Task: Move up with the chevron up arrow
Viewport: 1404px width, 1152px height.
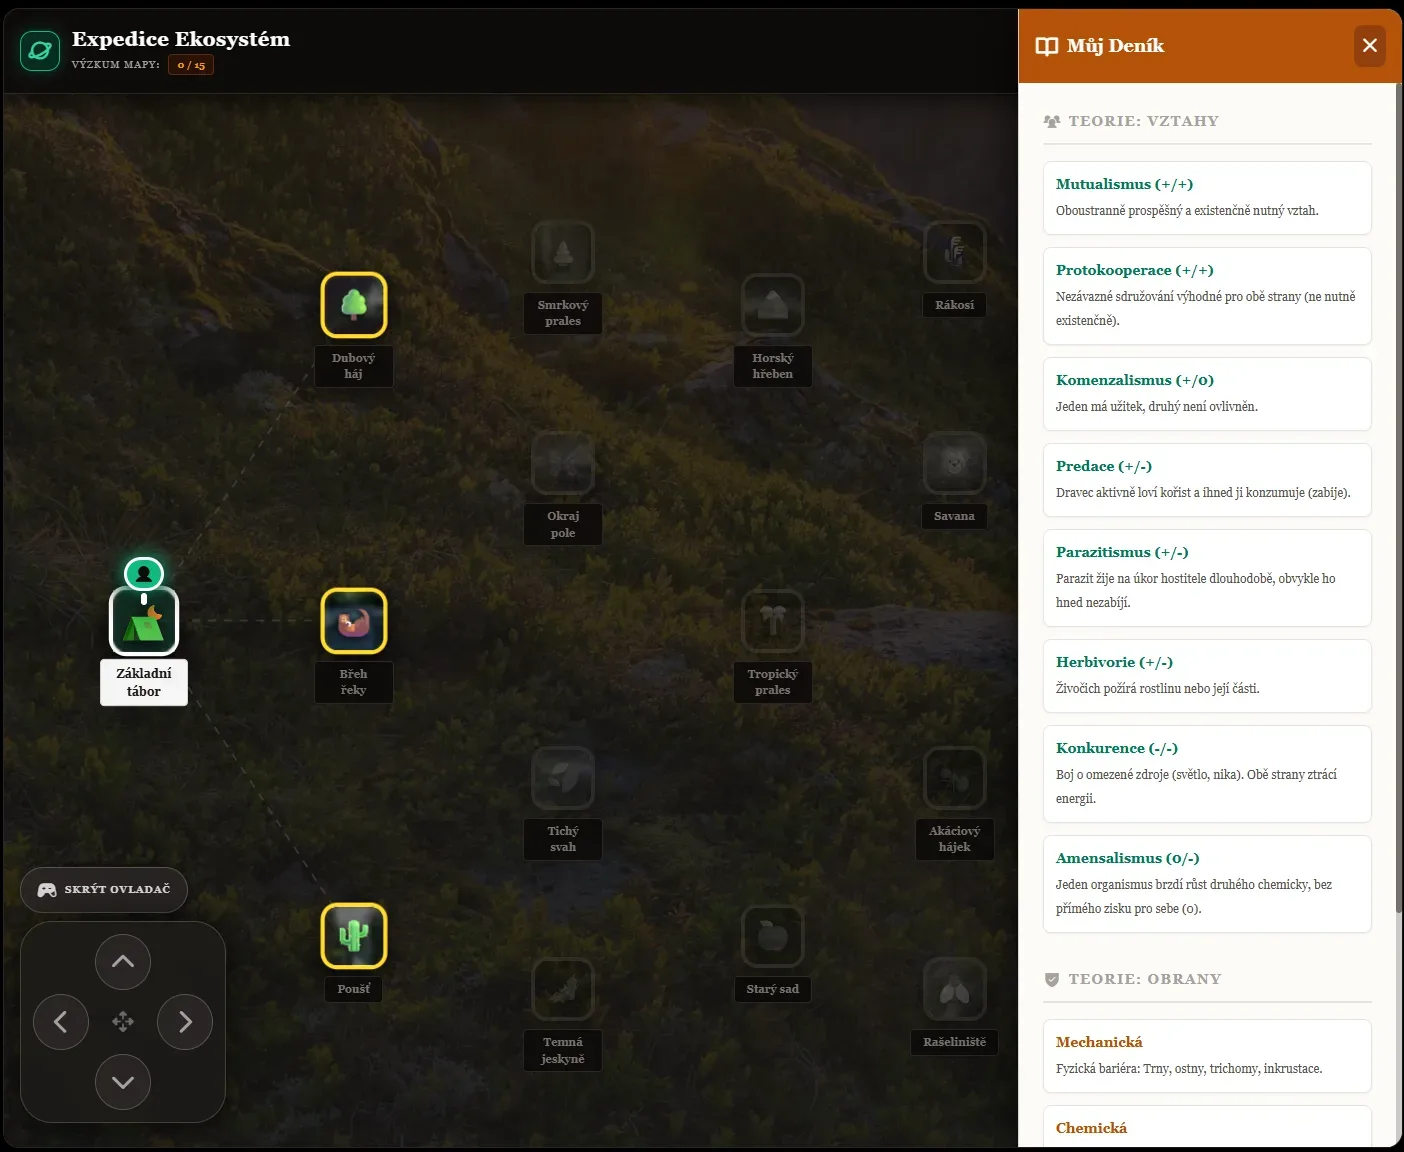Action: [x=123, y=962]
